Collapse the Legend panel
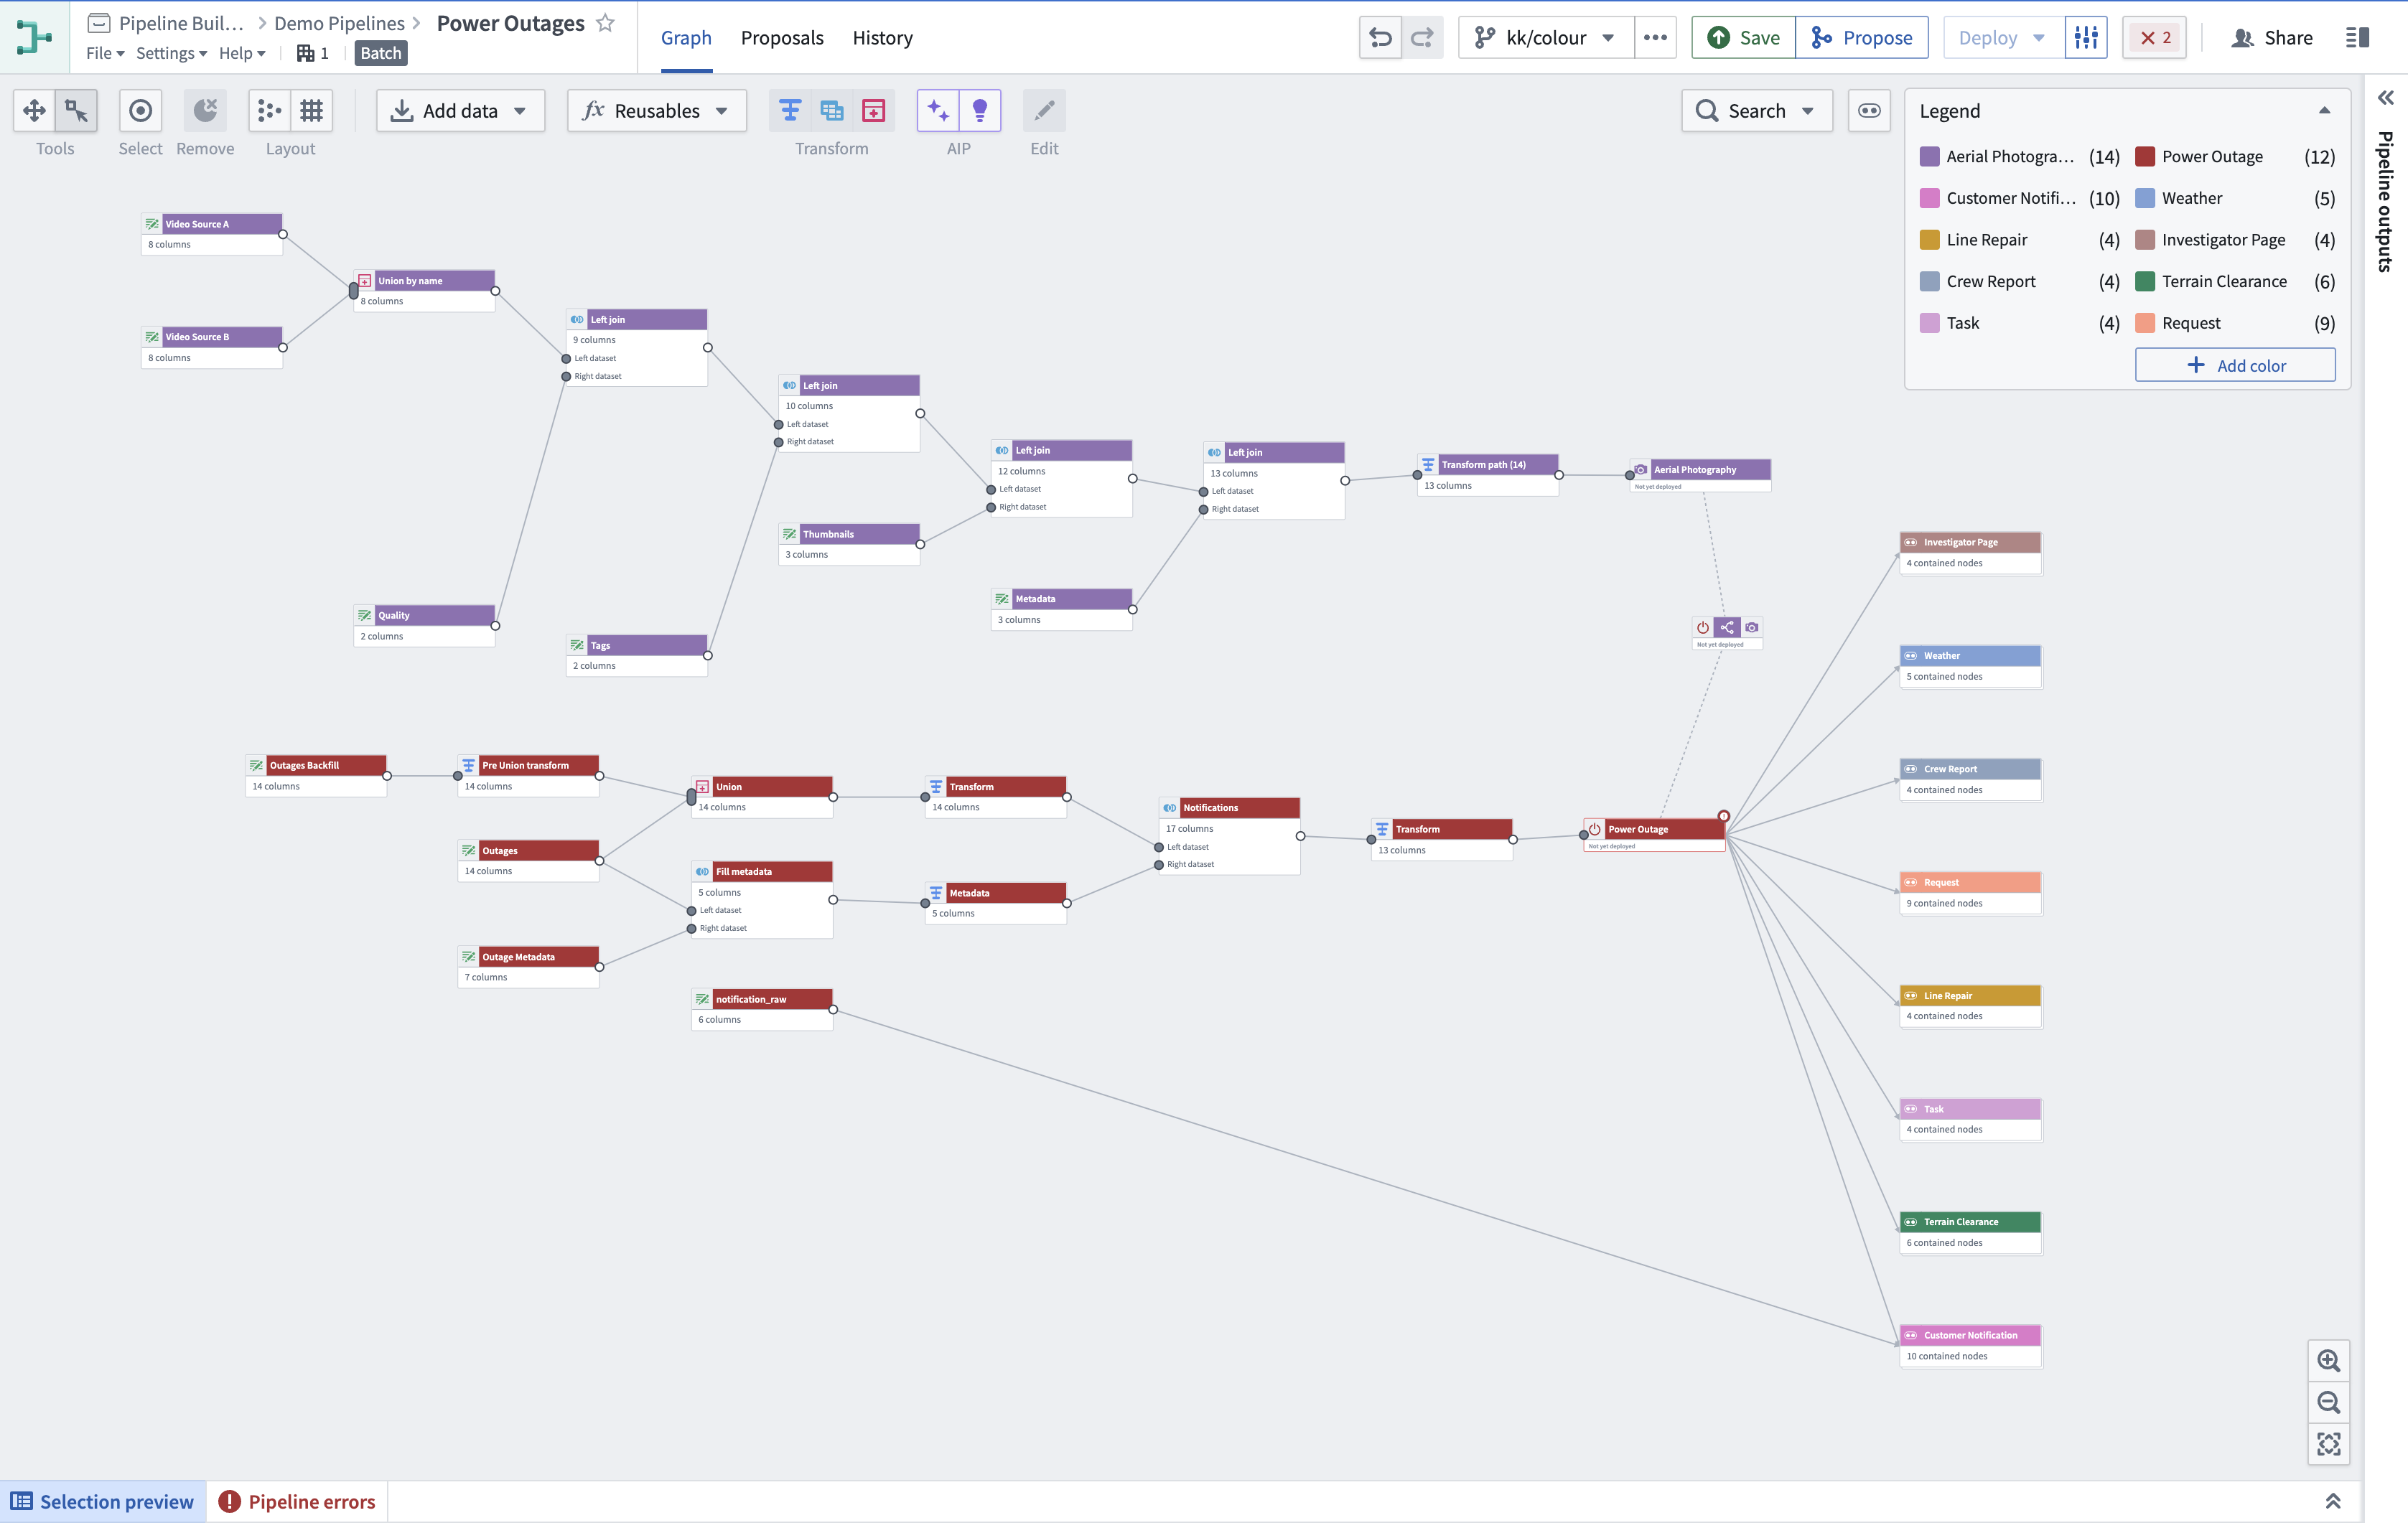2408x1523 pixels. 2324,111
